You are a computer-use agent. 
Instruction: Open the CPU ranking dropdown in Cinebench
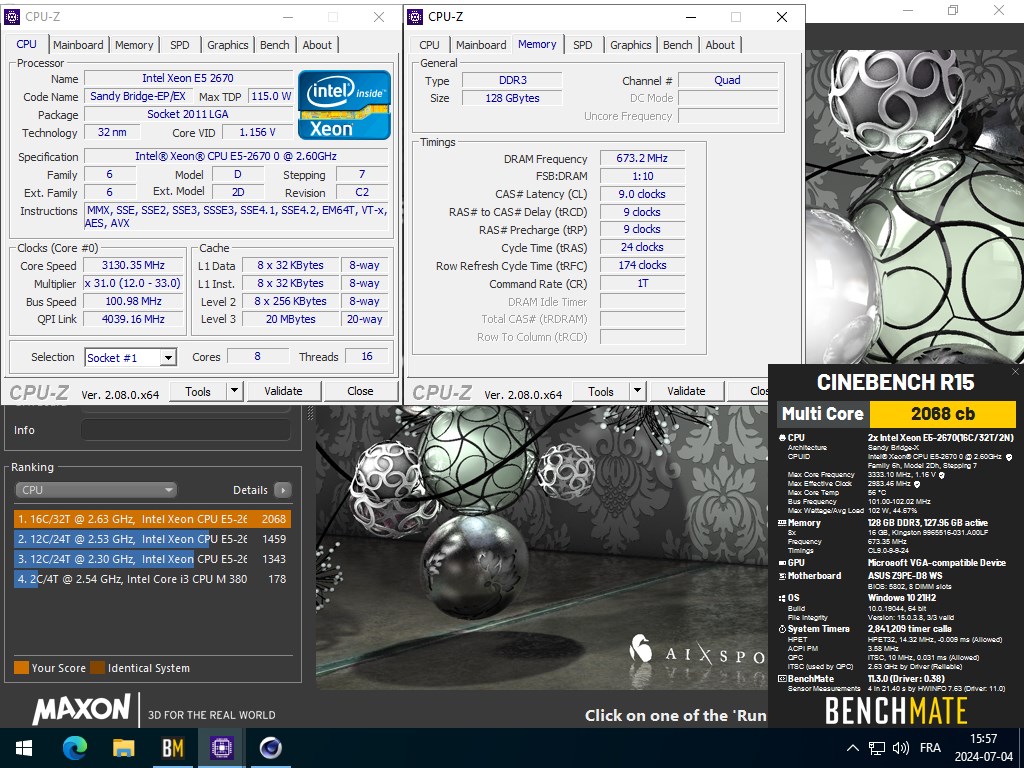tap(96, 490)
